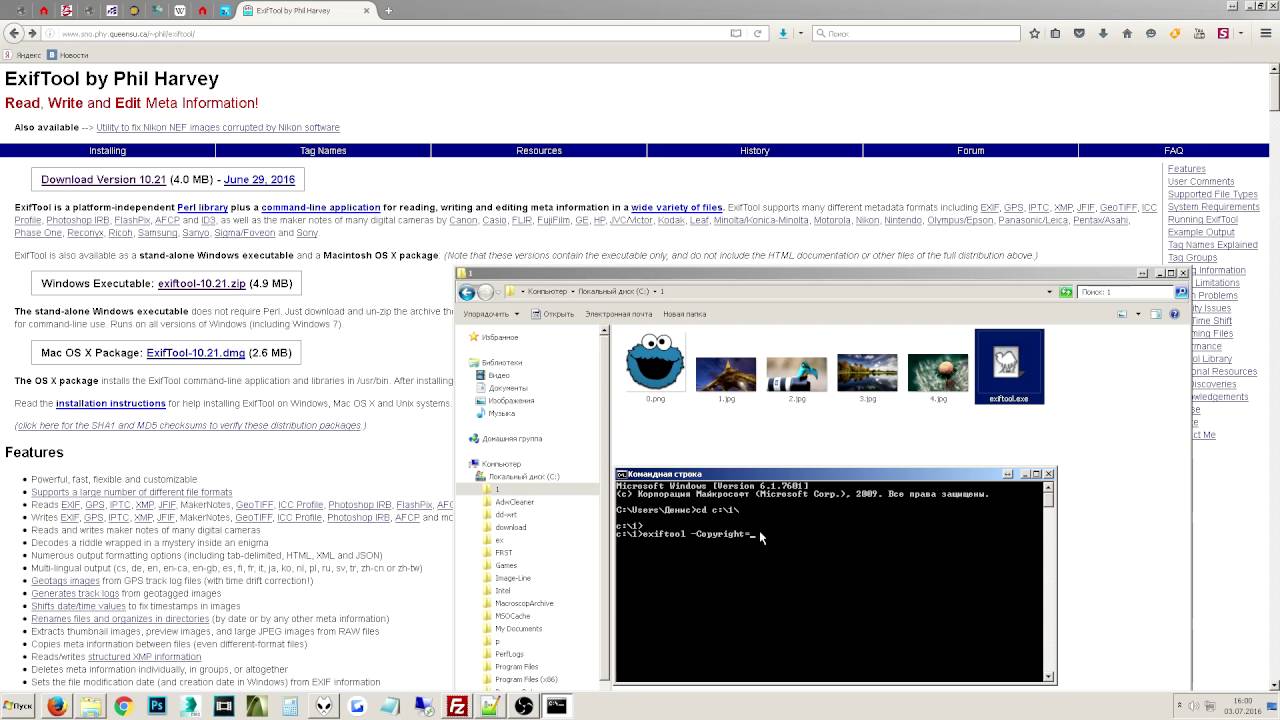
Task: Open the Firefox hamburger menu
Action: click(1265, 33)
